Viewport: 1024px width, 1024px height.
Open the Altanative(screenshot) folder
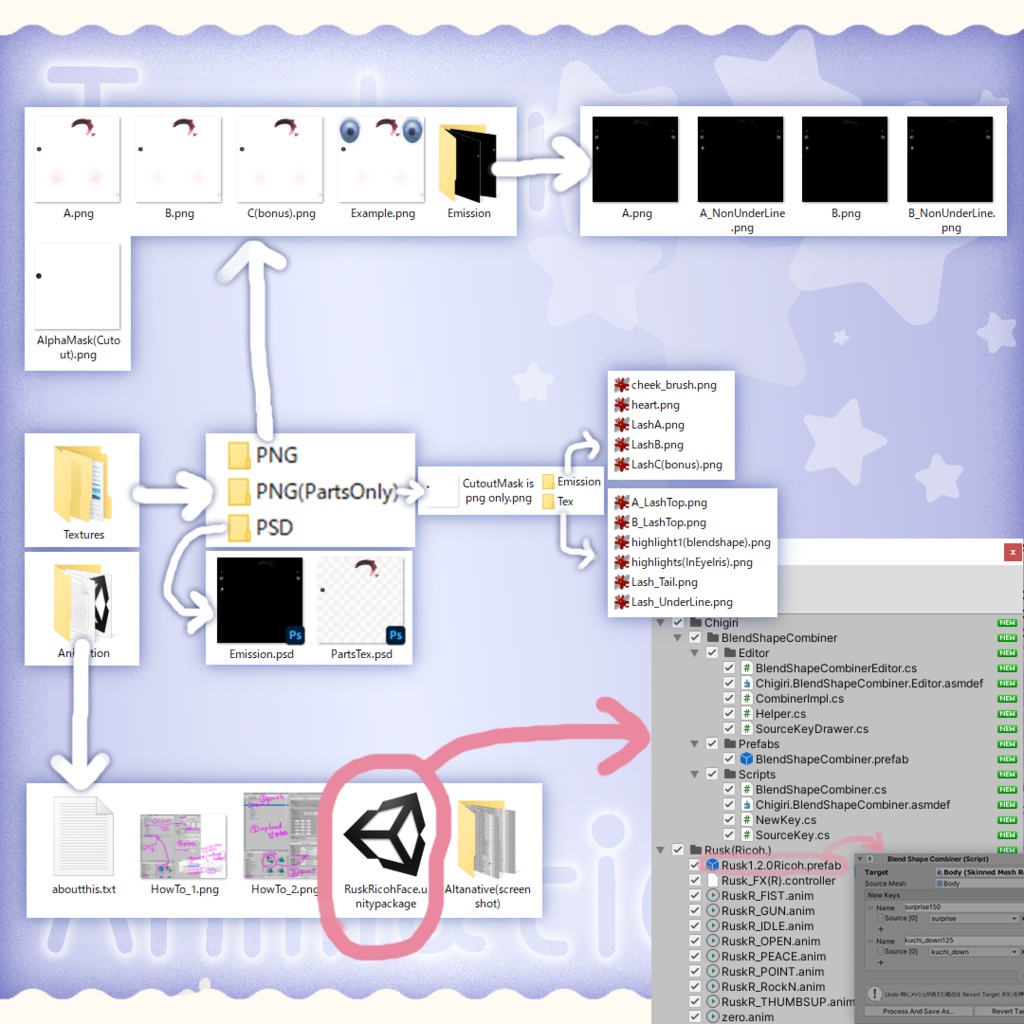[x=487, y=838]
